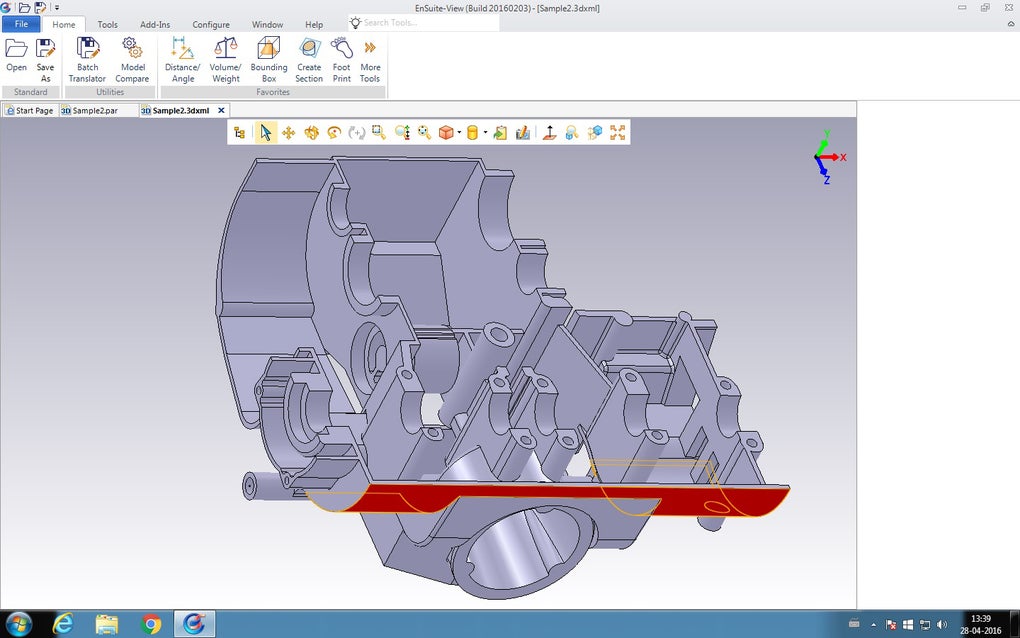1020x638 pixels.
Task: Collapse the ribbon using the chevron
Action: [1011, 24]
